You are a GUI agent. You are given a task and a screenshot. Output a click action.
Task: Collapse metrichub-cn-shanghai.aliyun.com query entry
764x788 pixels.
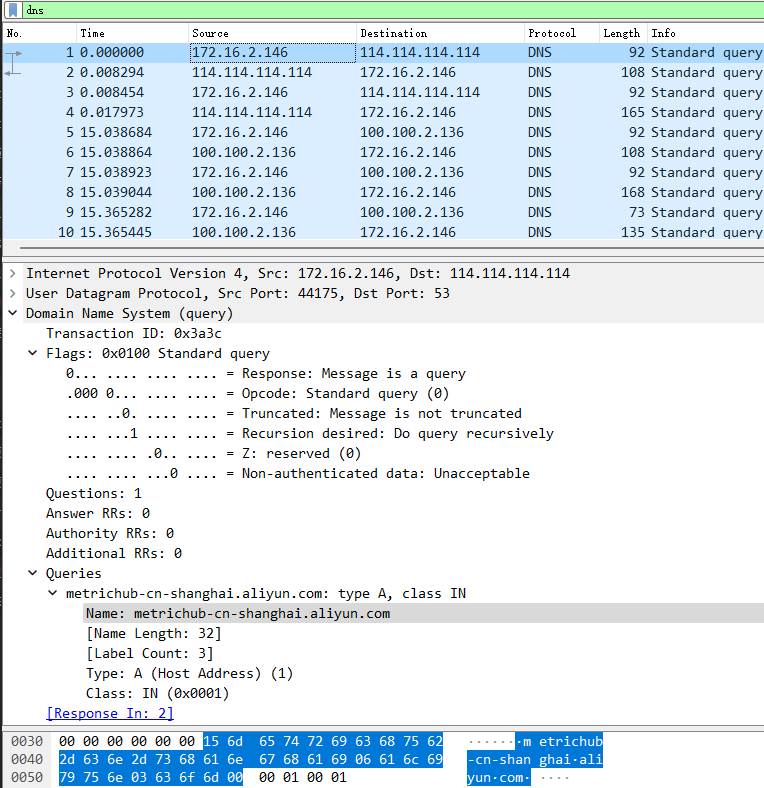(52, 594)
